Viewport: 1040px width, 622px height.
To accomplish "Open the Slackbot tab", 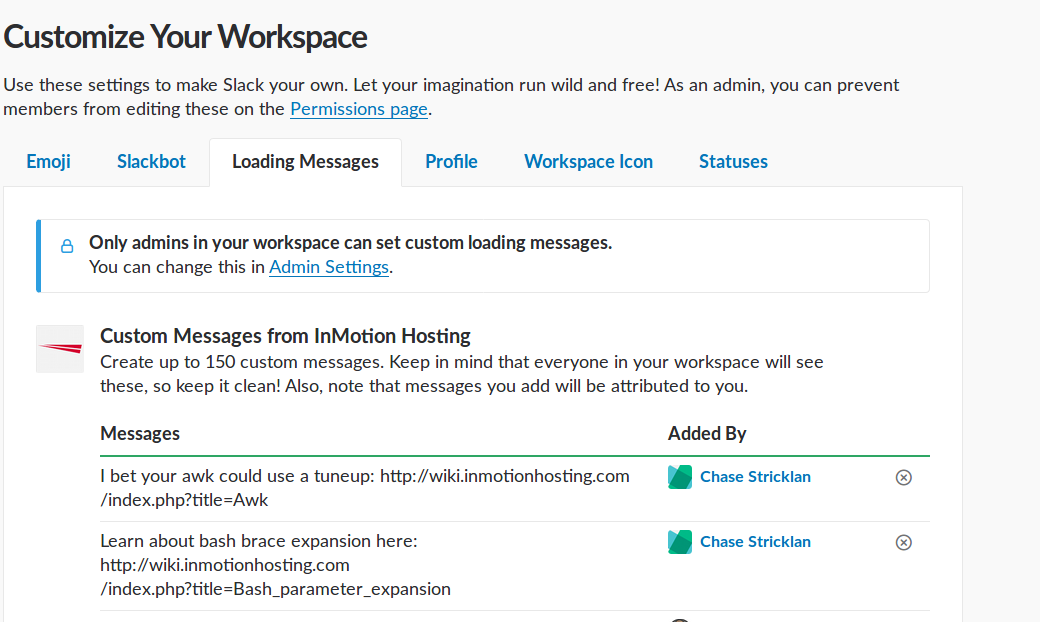I will pos(151,161).
